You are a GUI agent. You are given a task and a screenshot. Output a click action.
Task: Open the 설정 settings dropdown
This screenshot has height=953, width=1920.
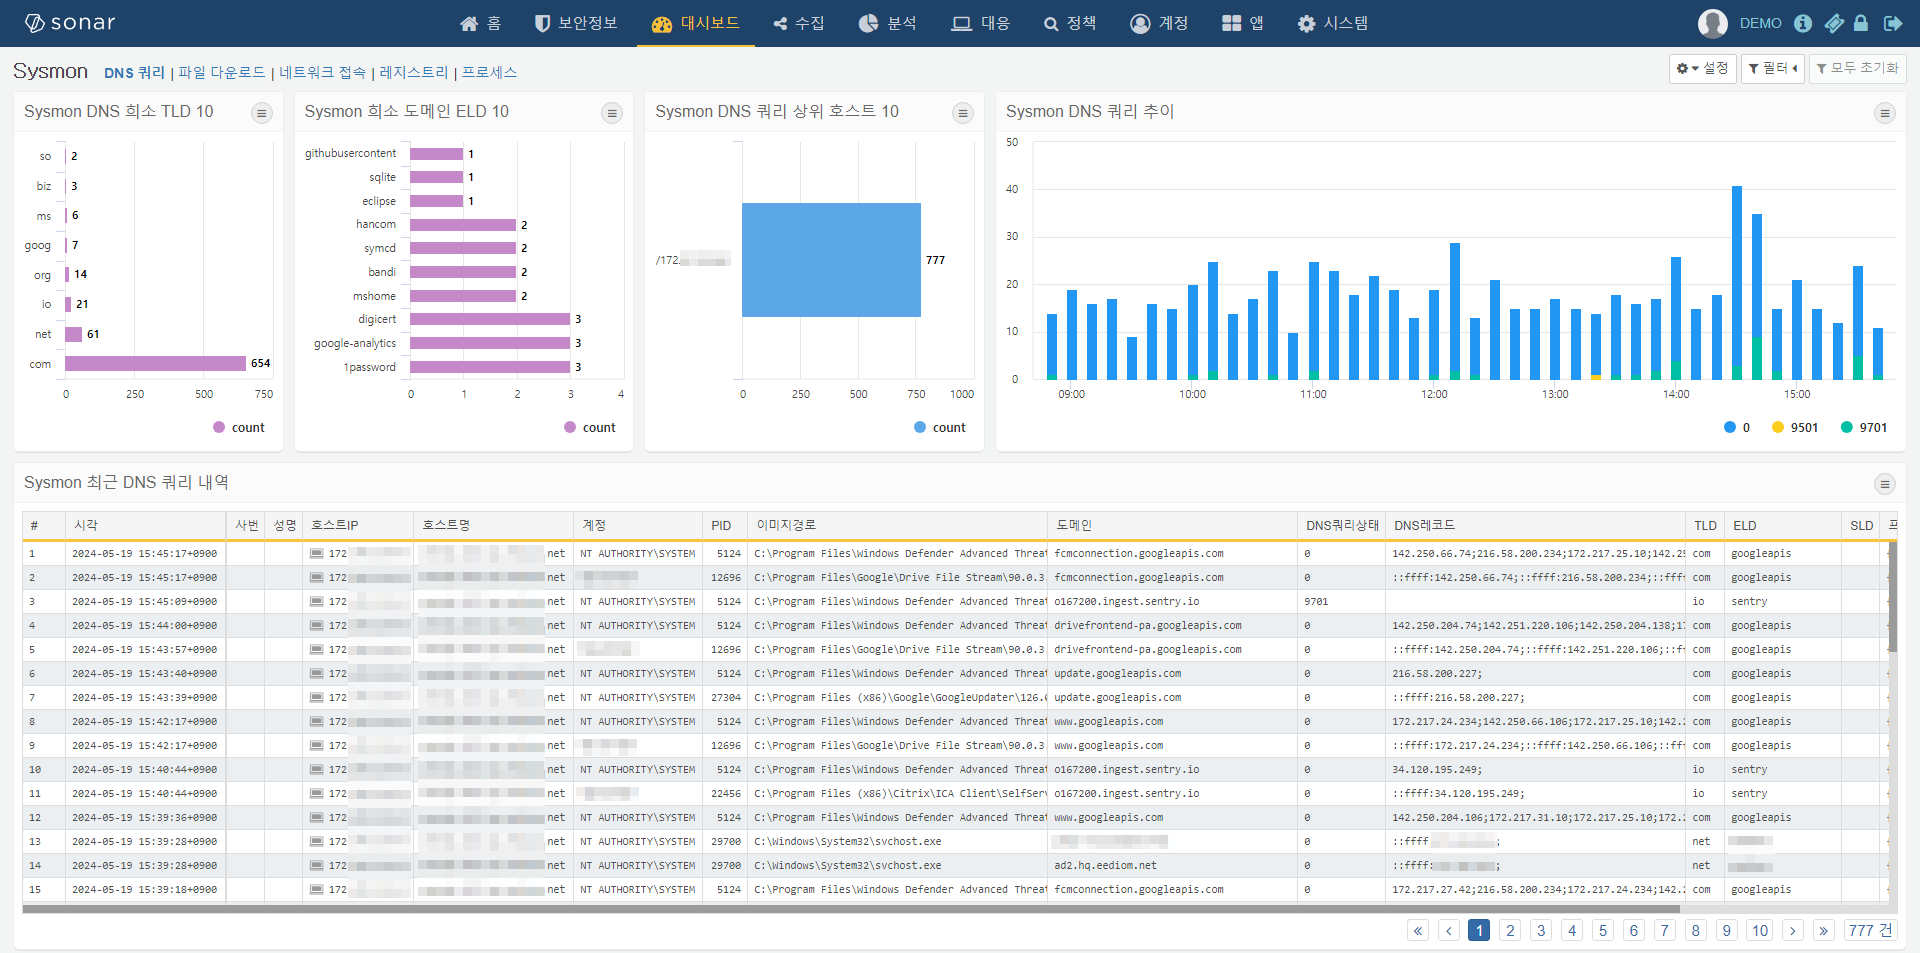click(1702, 68)
